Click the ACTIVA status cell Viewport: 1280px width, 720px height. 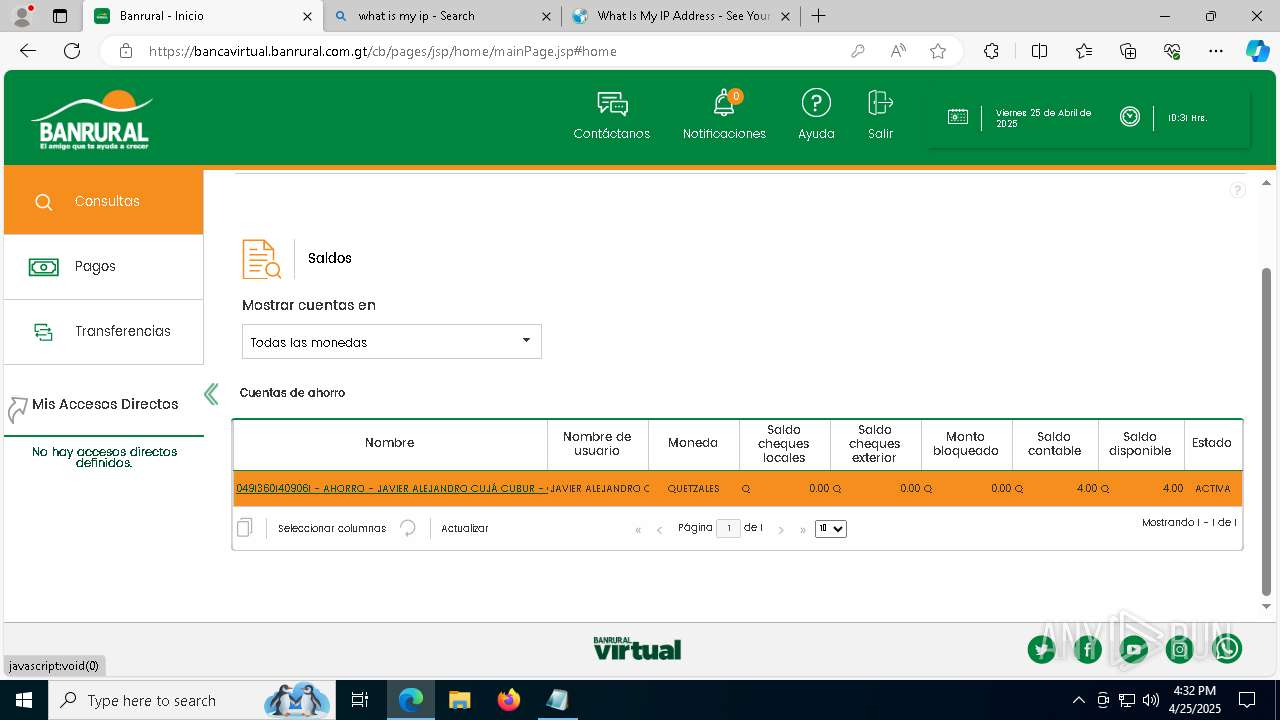(1213, 489)
